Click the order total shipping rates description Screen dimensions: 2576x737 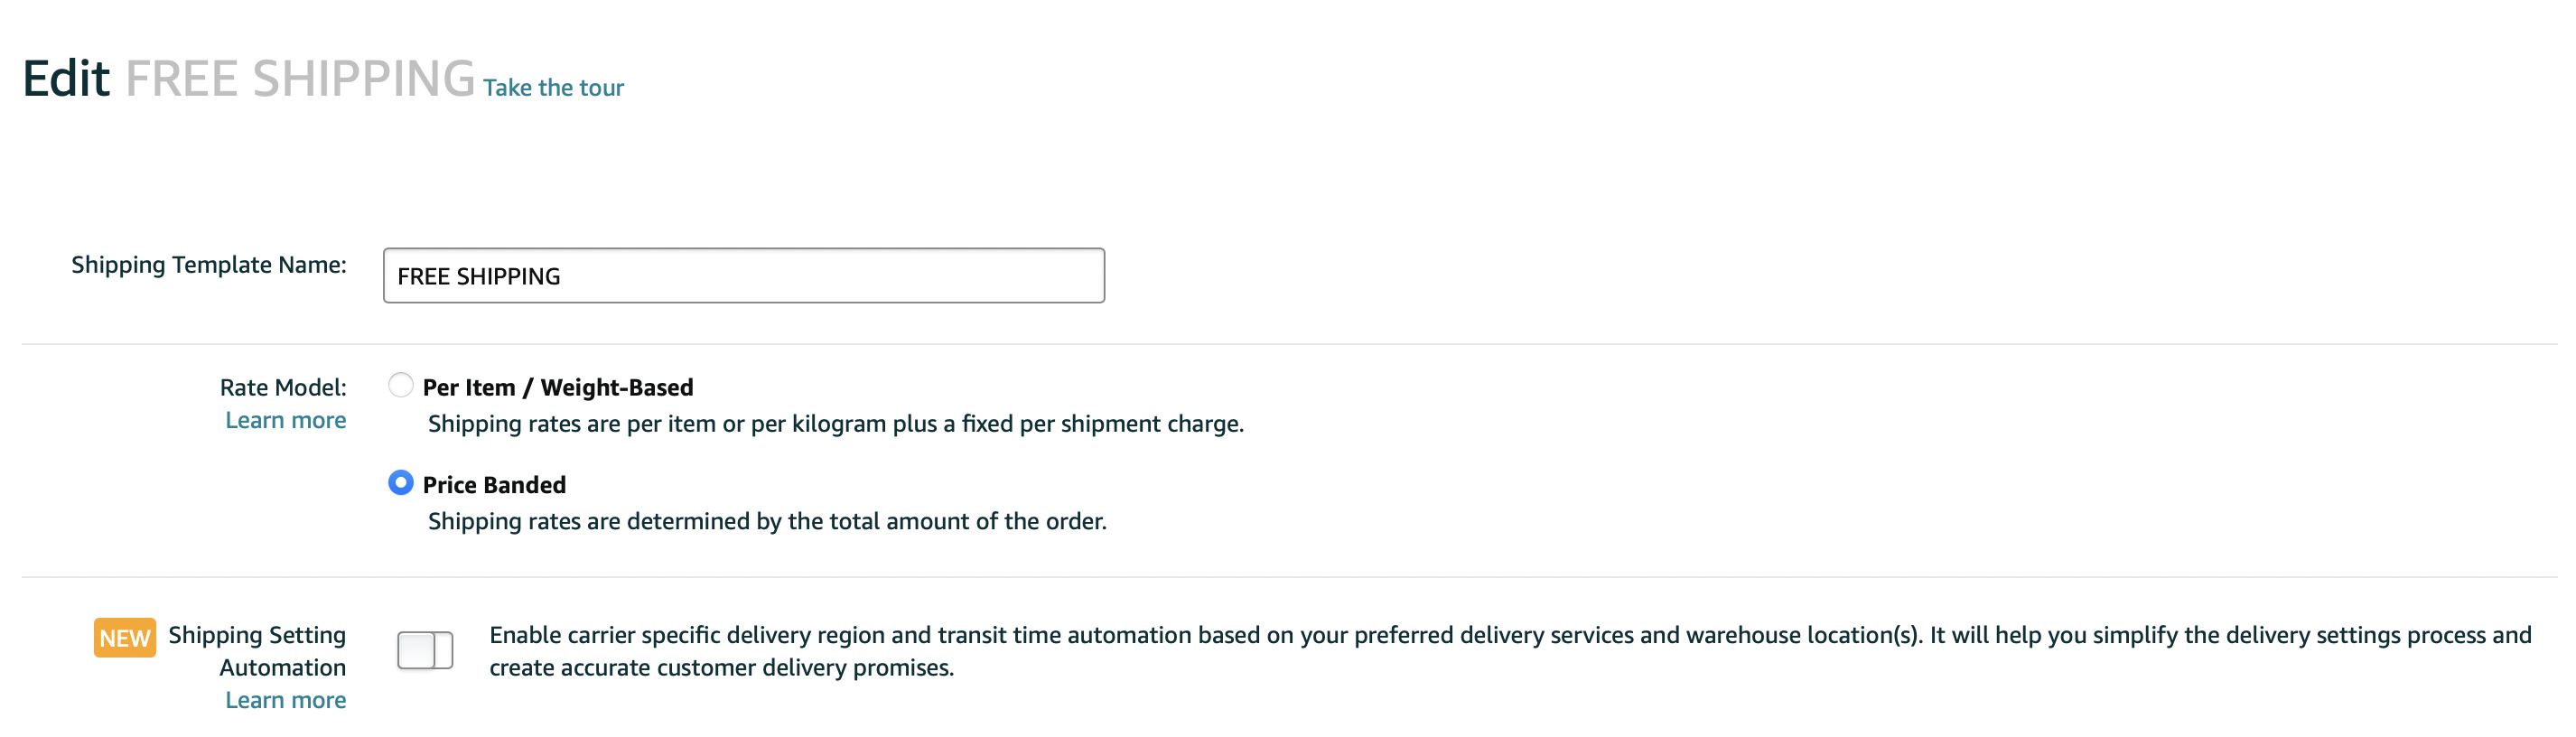click(x=767, y=521)
